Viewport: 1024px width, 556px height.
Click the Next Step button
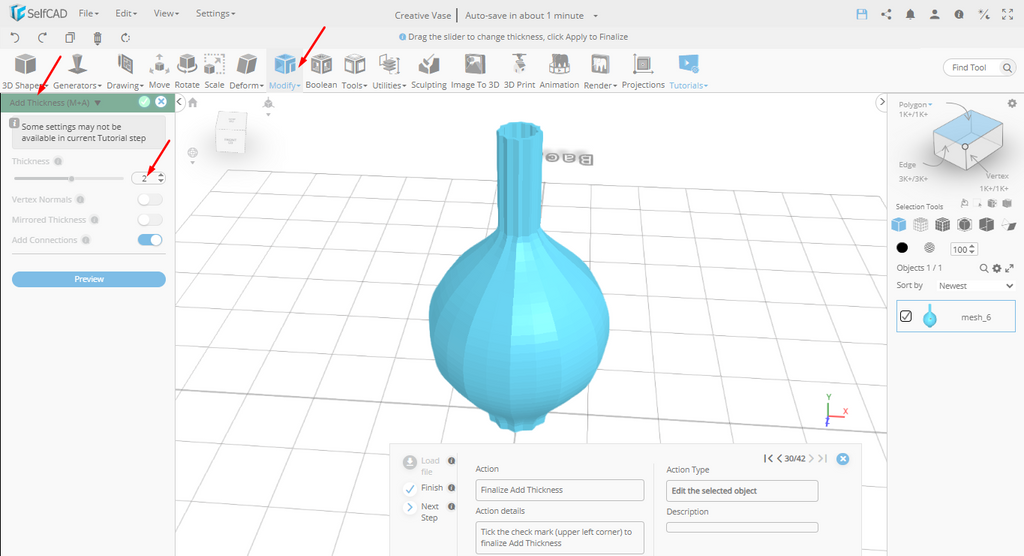click(x=410, y=507)
